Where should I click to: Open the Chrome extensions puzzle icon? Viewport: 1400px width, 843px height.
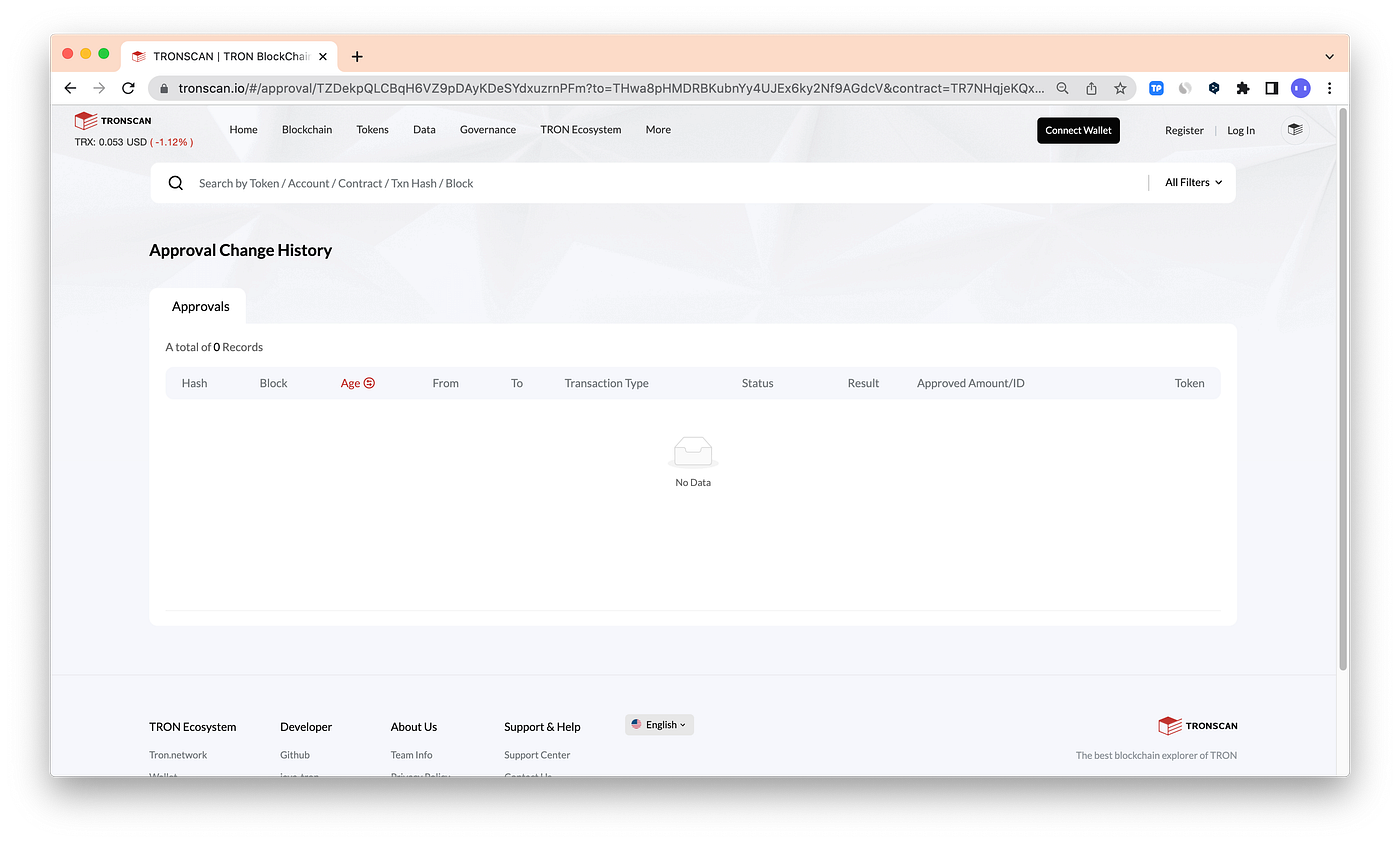(x=1243, y=88)
